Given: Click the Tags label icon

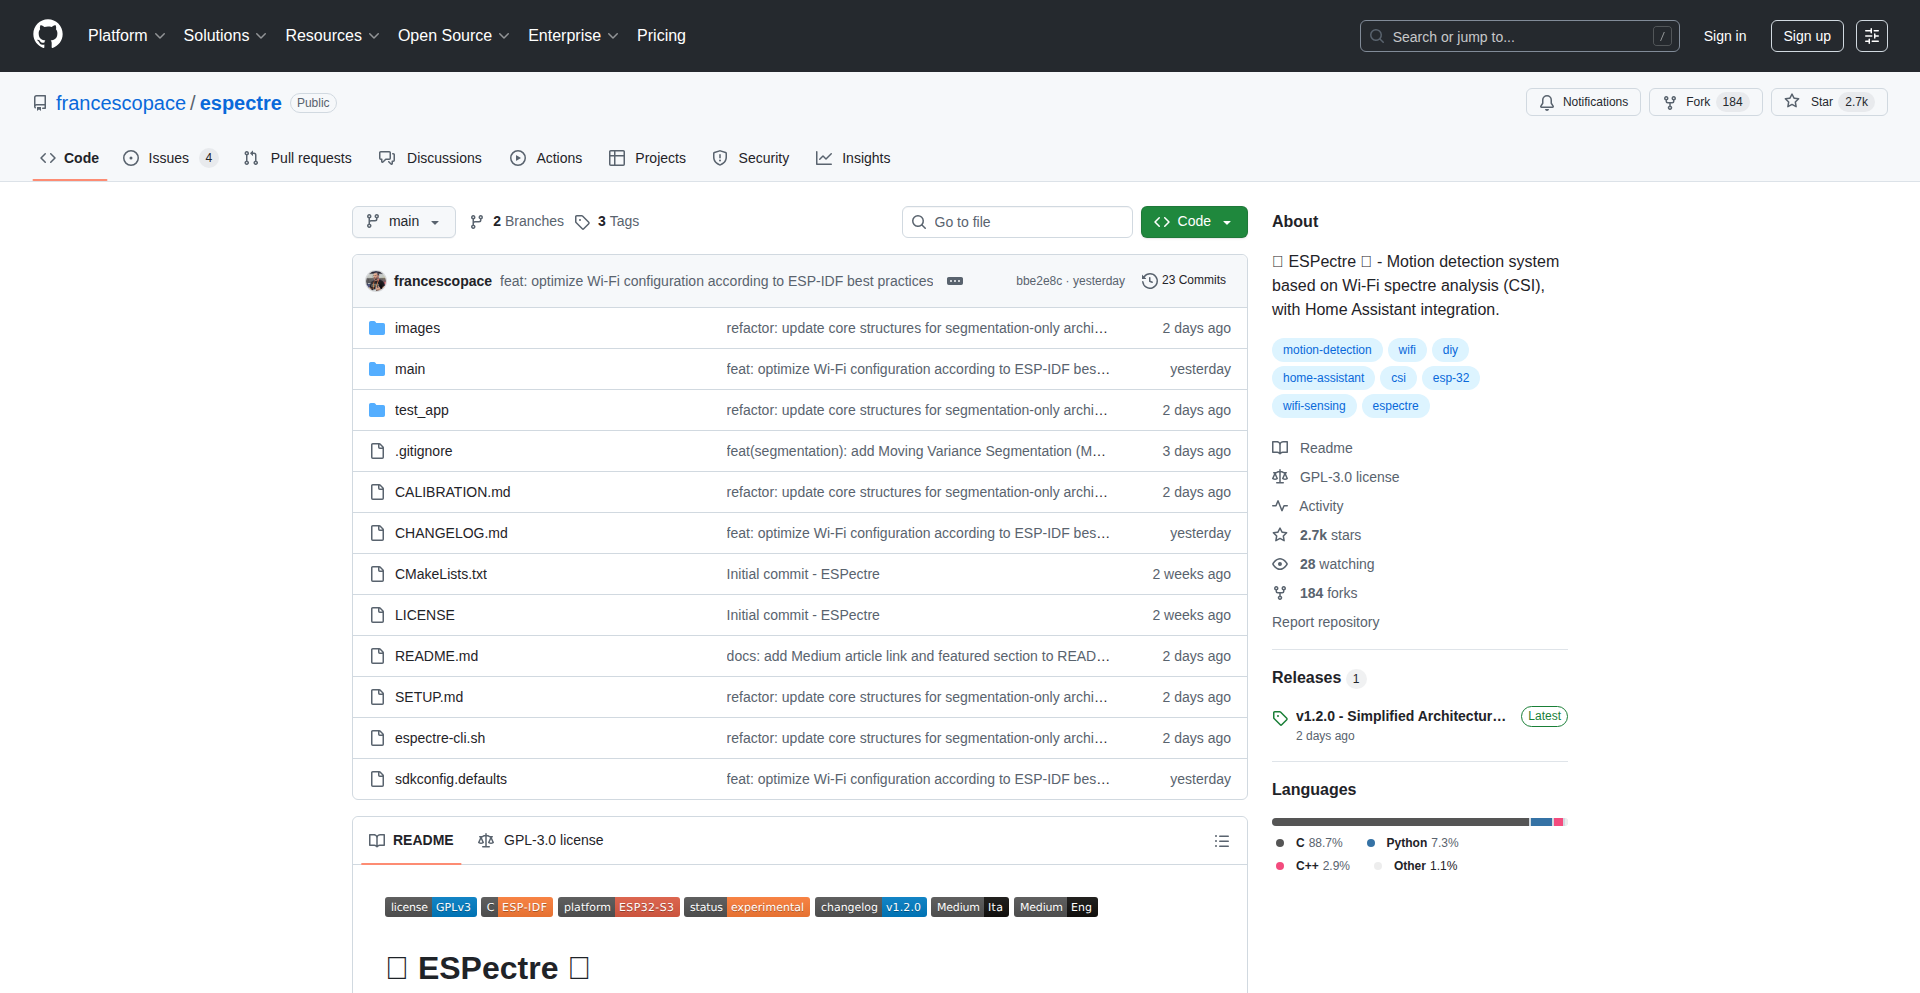Looking at the screenshot, I should [582, 222].
